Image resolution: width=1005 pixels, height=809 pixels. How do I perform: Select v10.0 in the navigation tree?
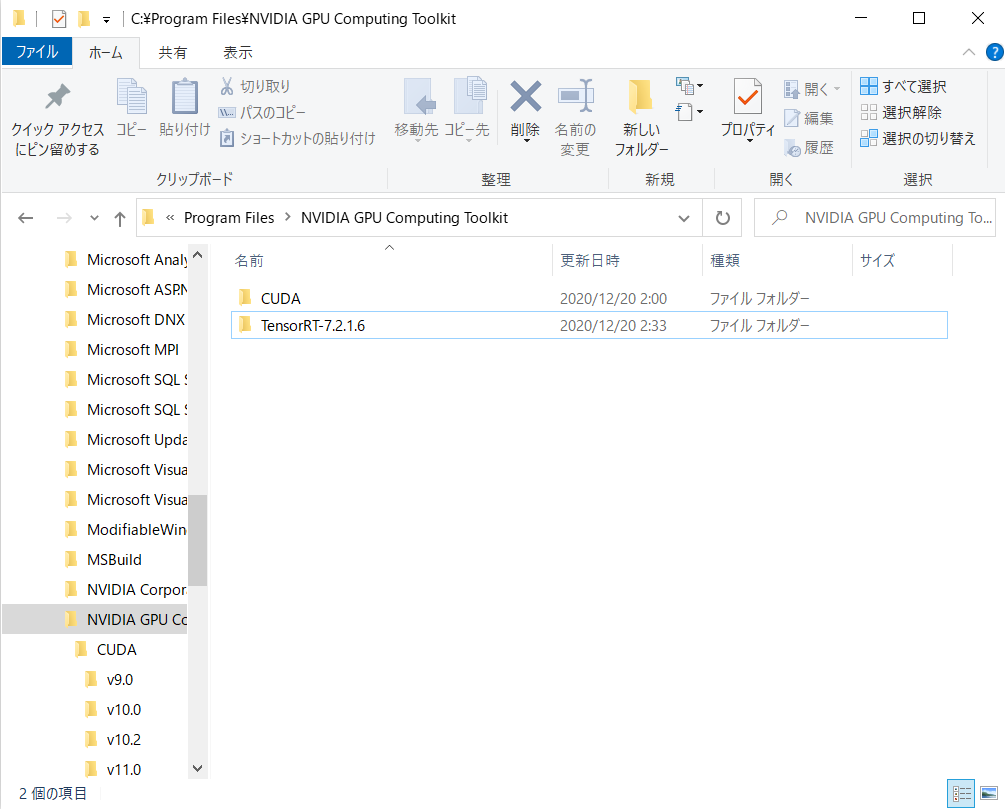(x=123, y=710)
